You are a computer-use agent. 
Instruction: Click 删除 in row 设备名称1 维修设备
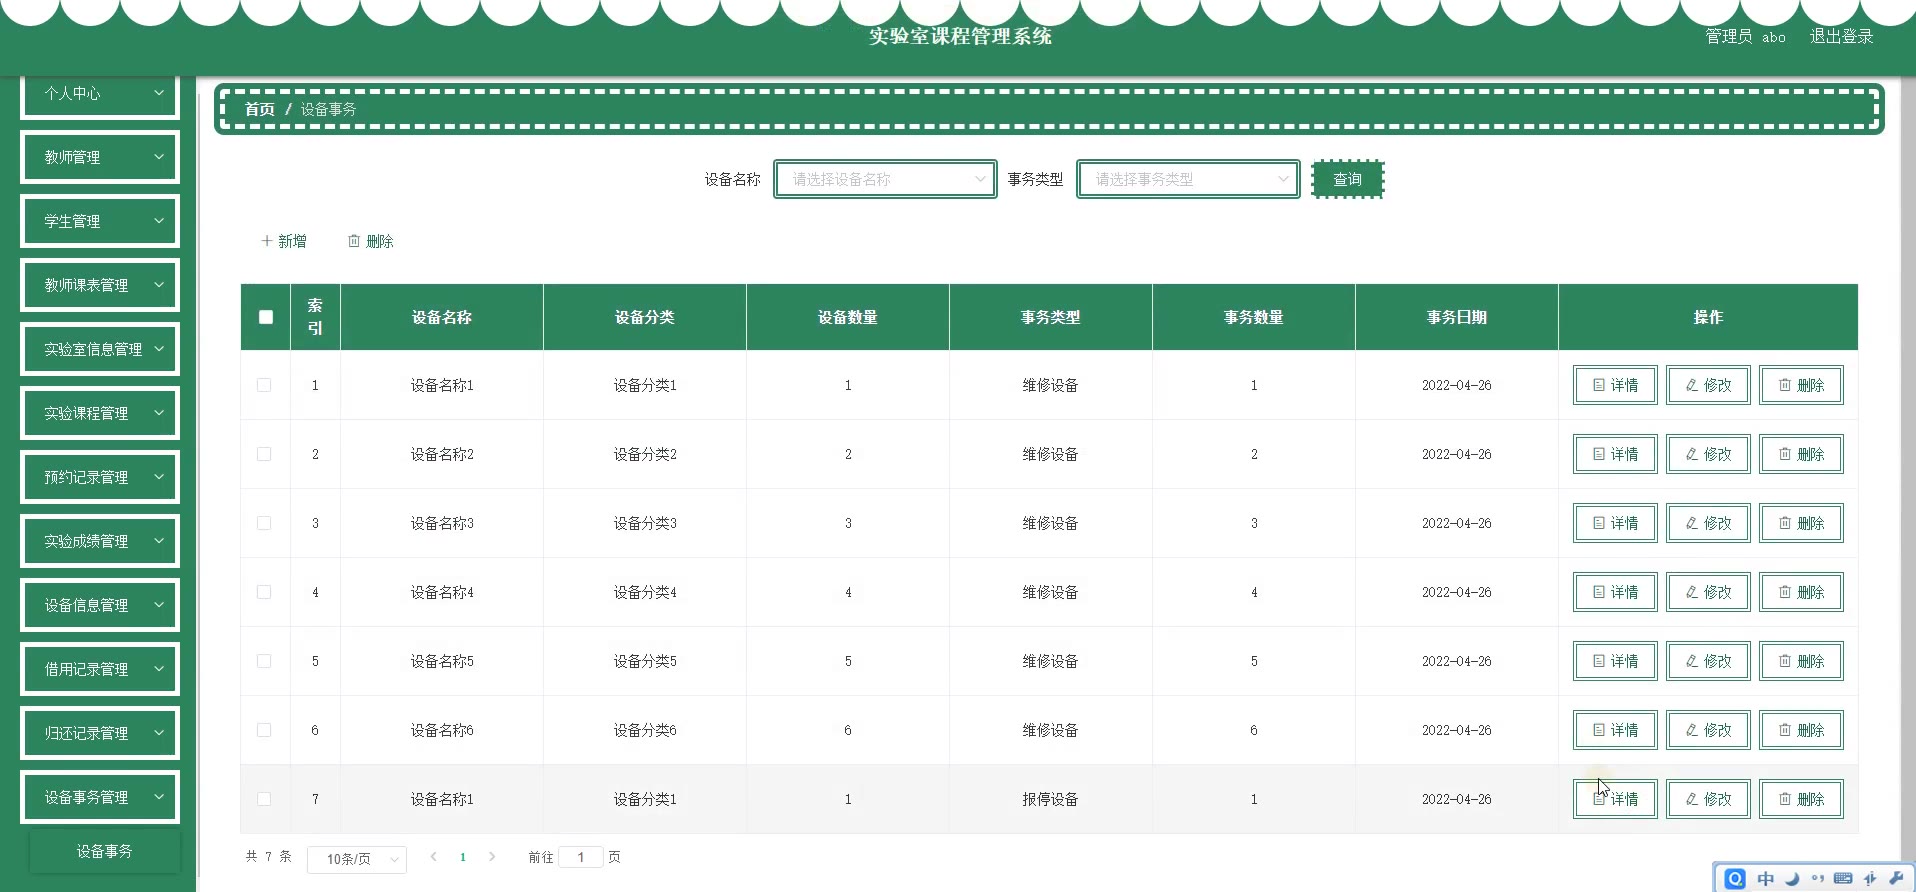tap(1801, 385)
